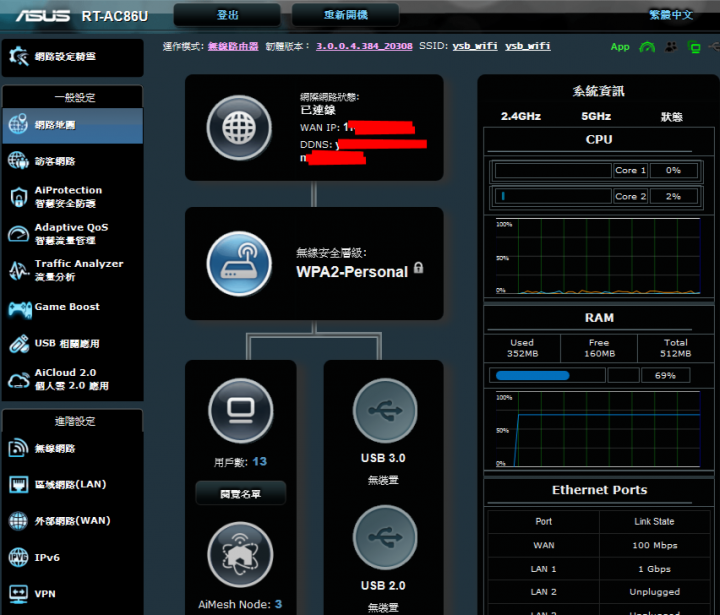Click the 已連線 internet status text
The width and height of the screenshot is (720, 615).
318,110
